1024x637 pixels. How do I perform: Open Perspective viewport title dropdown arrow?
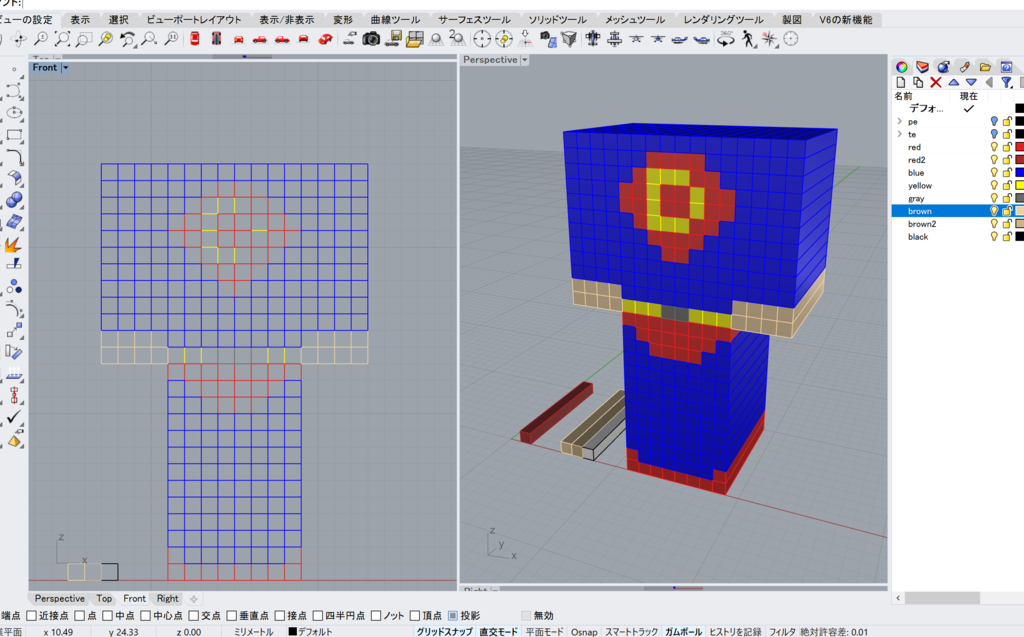[524, 60]
